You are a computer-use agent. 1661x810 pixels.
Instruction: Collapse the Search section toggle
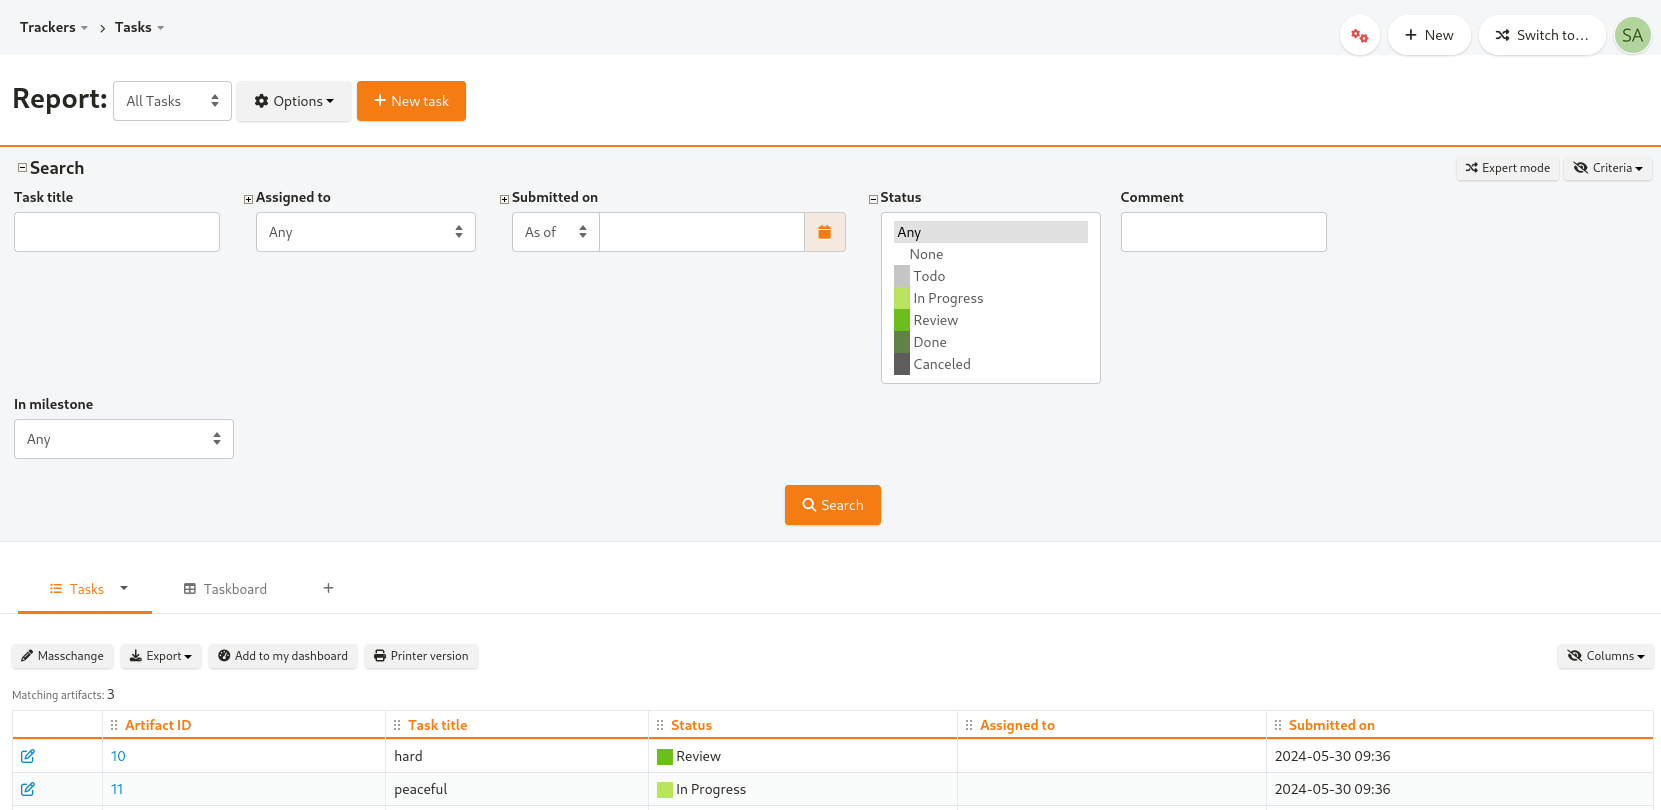(22, 168)
